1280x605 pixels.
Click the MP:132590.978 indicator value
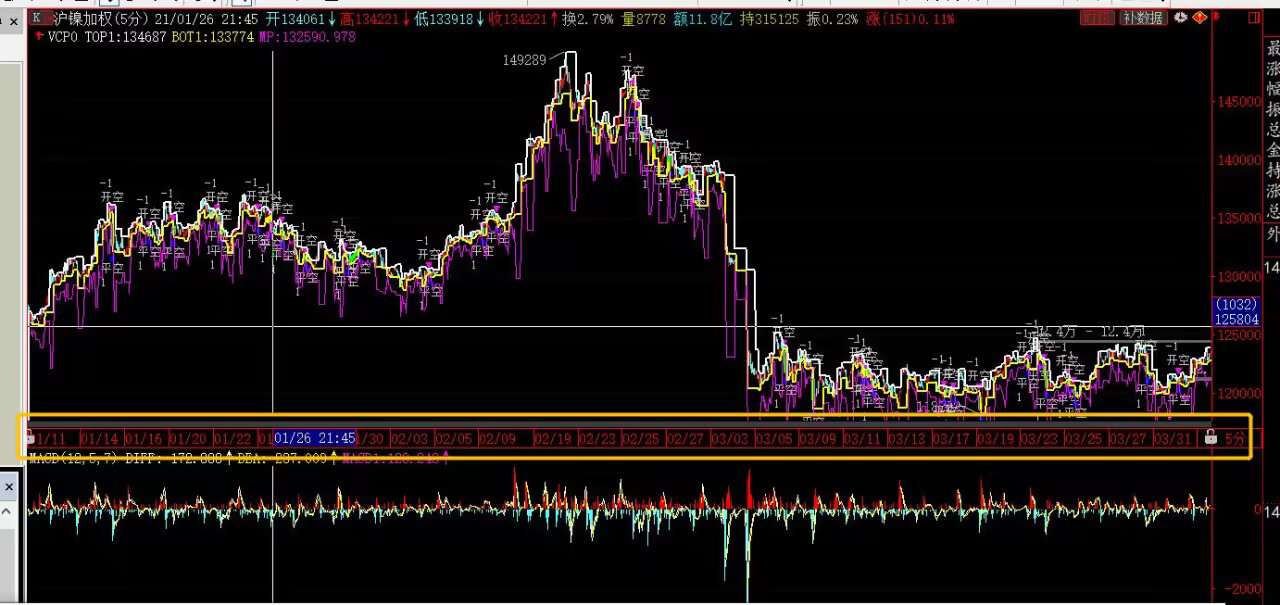tap(306, 37)
